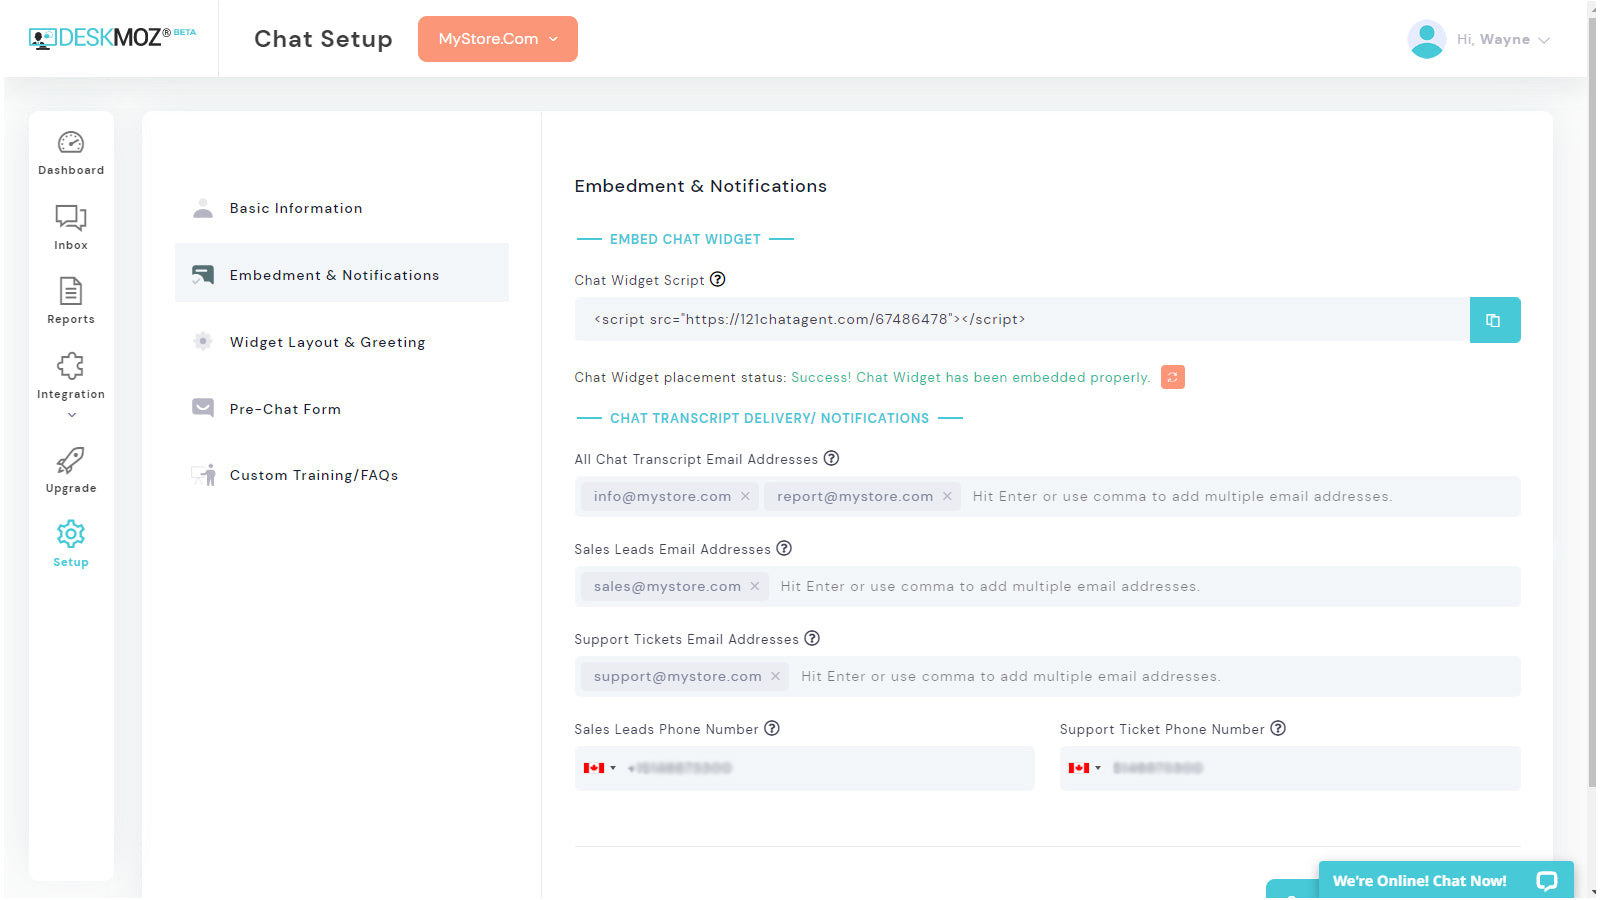
Task: Remove info@mystore.com email tag
Action: (745, 496)
